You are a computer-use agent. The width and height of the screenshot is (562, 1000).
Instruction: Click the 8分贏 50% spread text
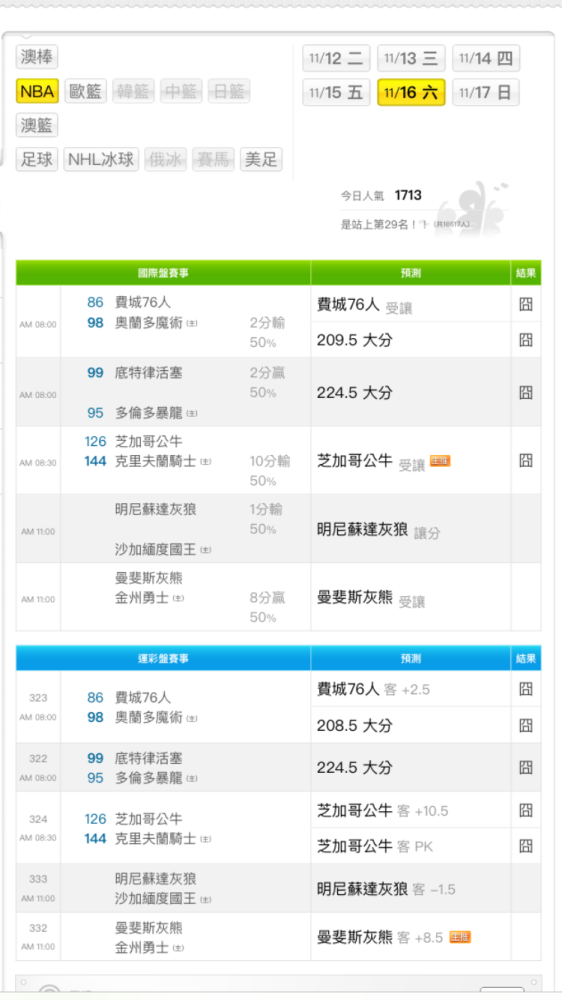click(267, 607)
